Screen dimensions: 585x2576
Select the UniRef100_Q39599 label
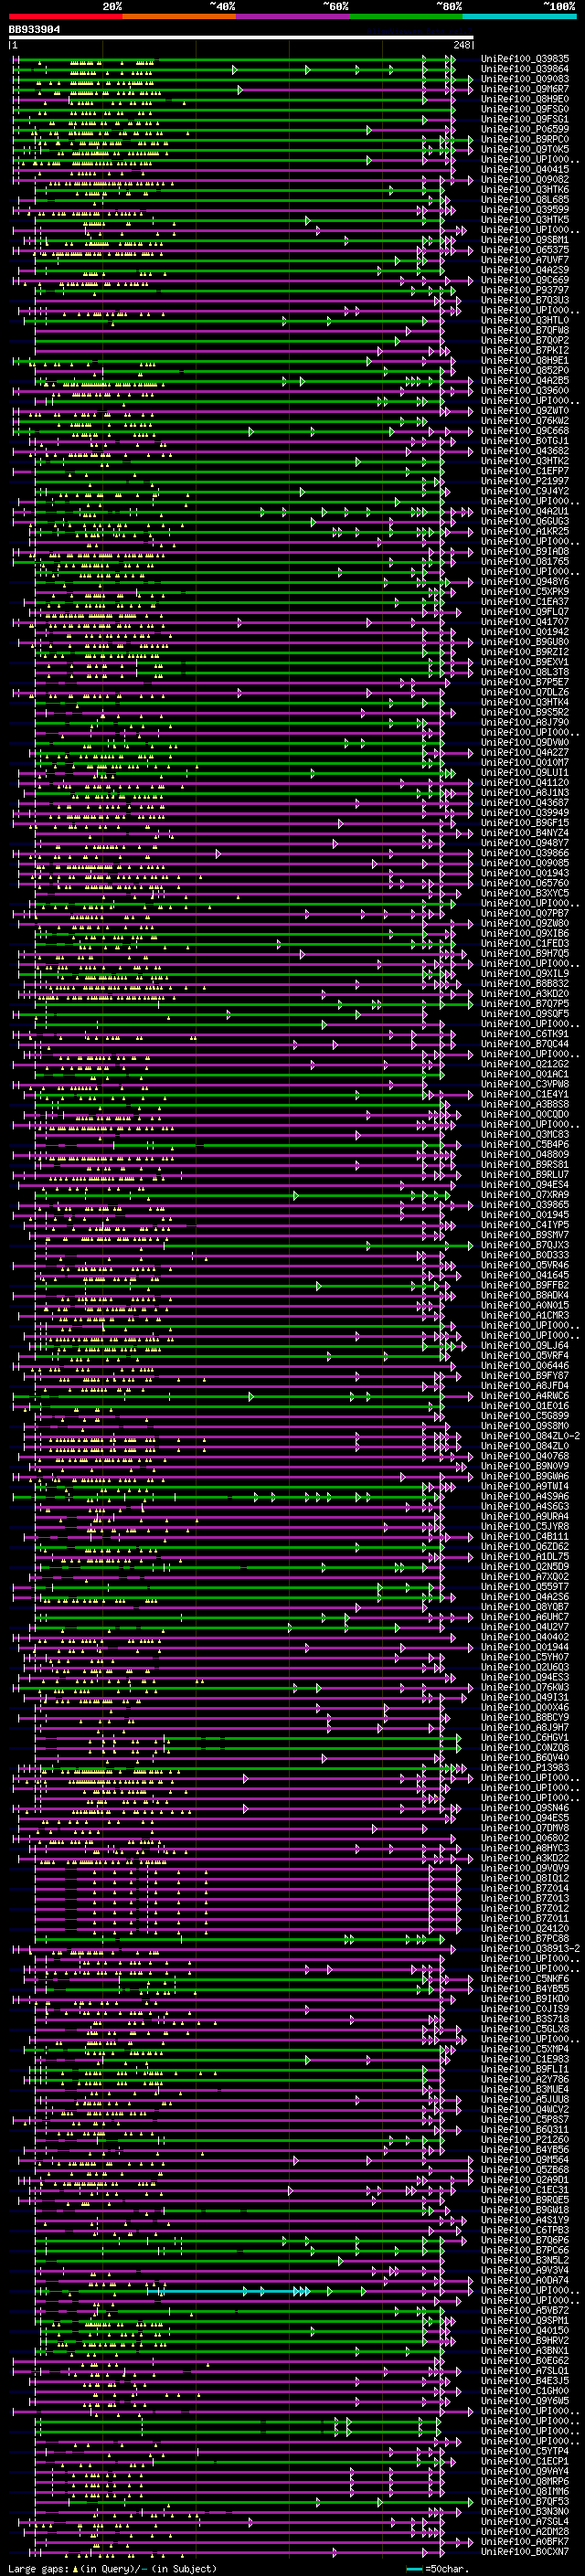click(525, 210)
